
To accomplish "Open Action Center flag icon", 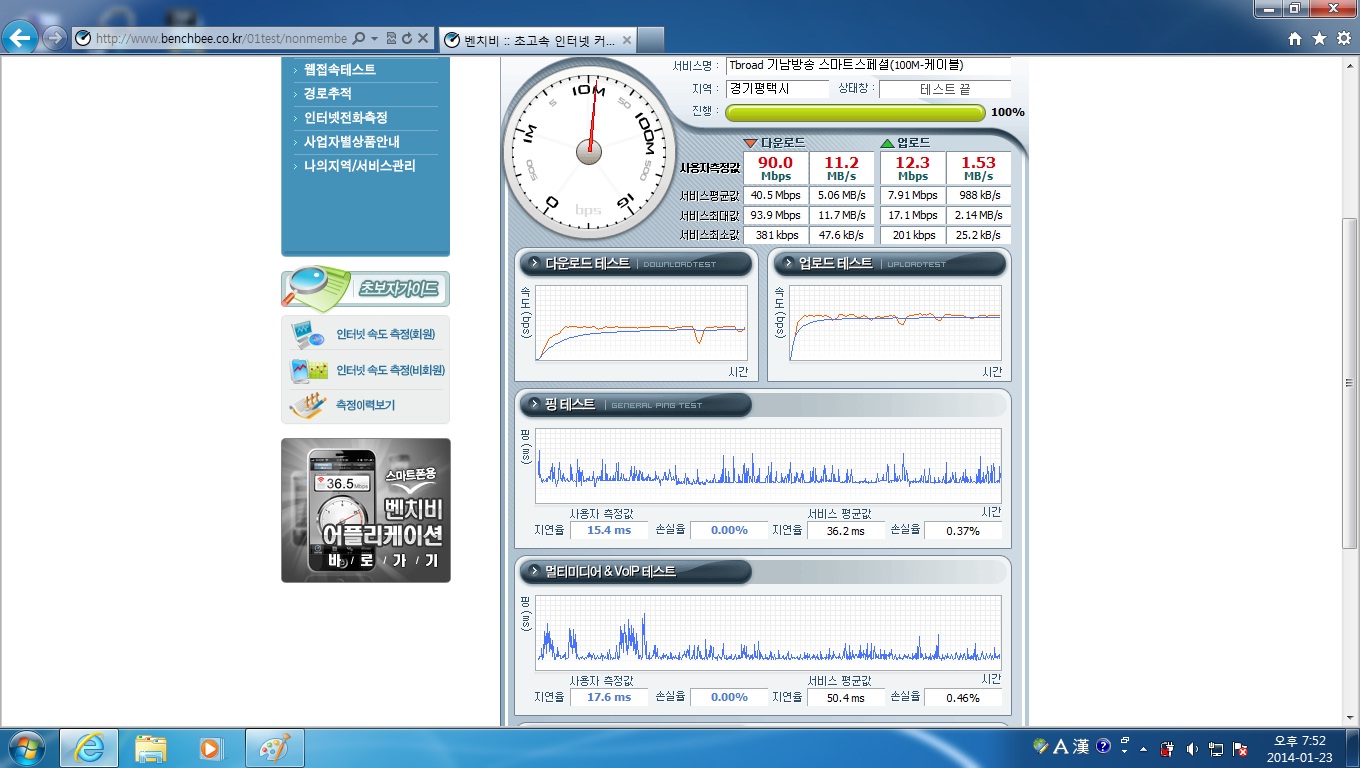I will coord(1240,748).
